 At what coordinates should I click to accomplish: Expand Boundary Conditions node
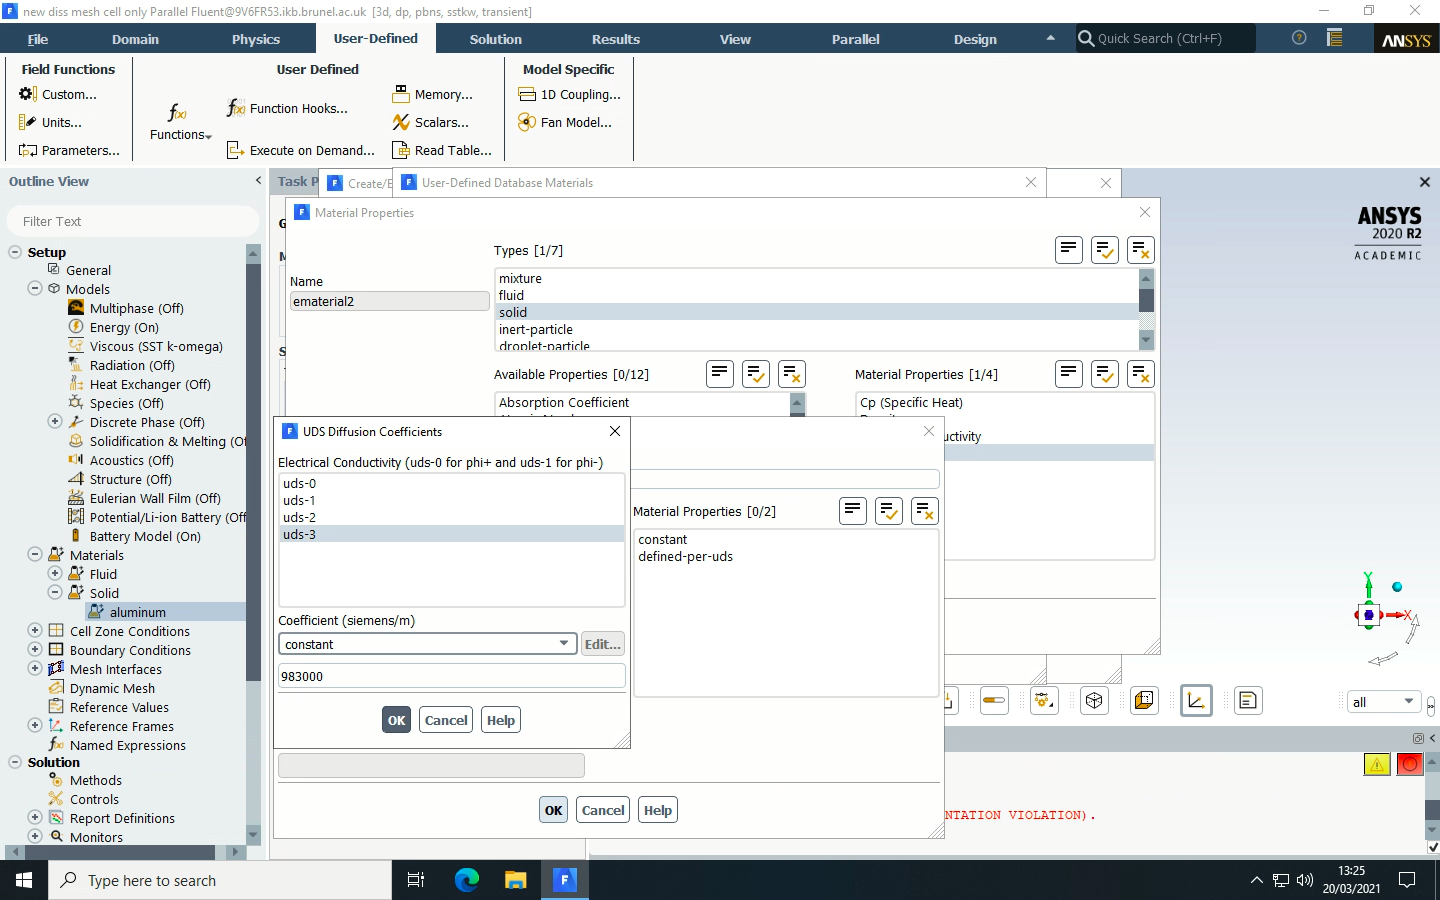[35, 649]
